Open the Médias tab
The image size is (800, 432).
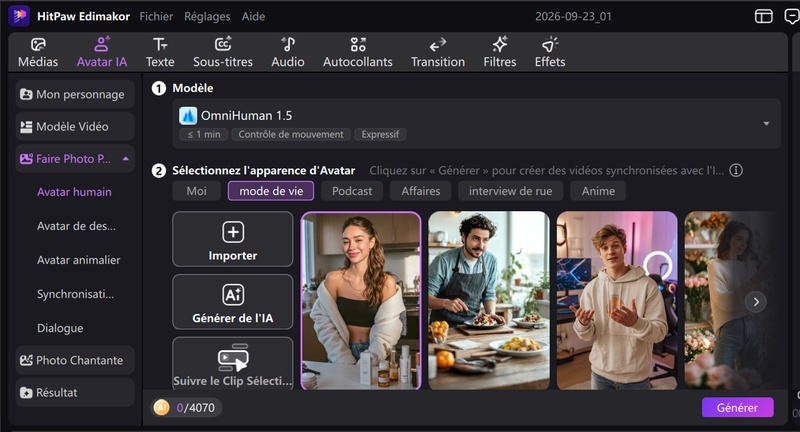[38, 53]
